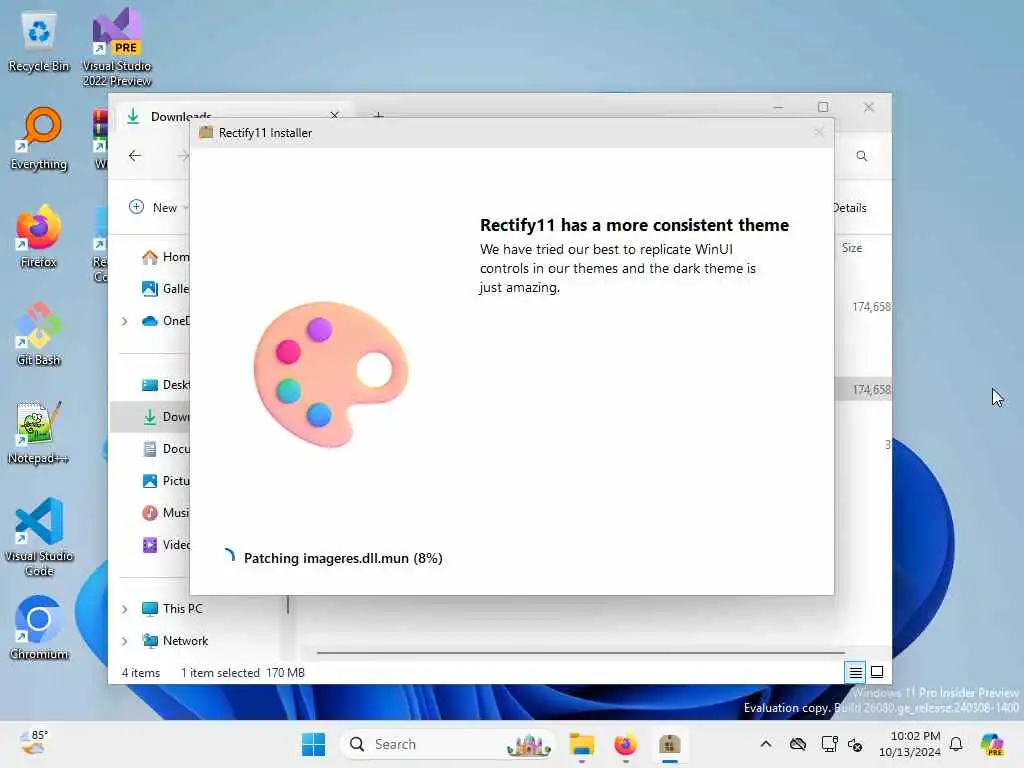Open Firefox from the taskbar
This screenshot has height=768, width=1024.
point(626,744)
